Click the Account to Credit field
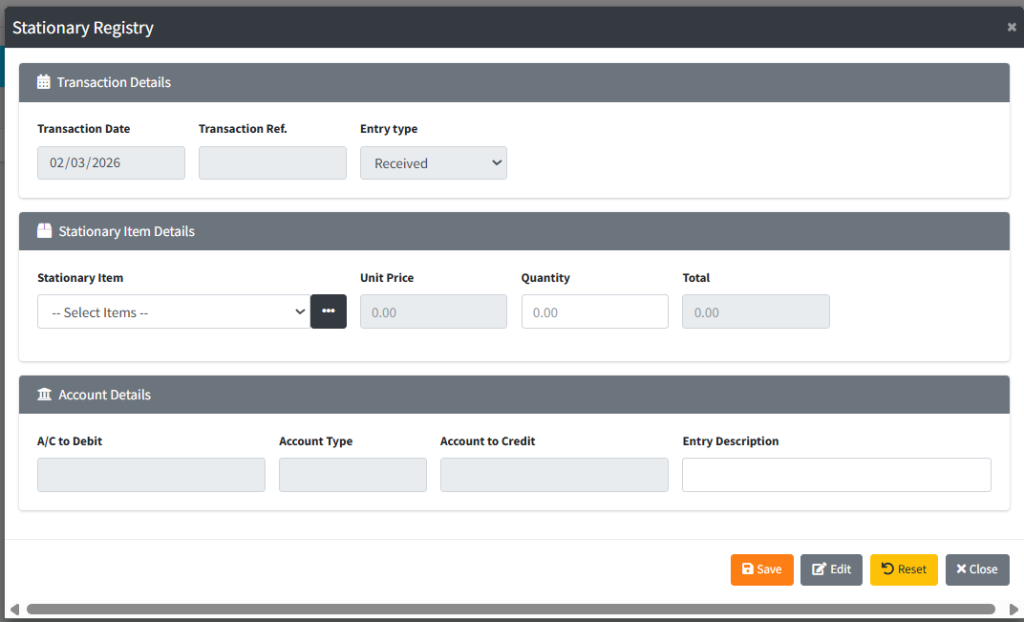 [x=554, y=475]
